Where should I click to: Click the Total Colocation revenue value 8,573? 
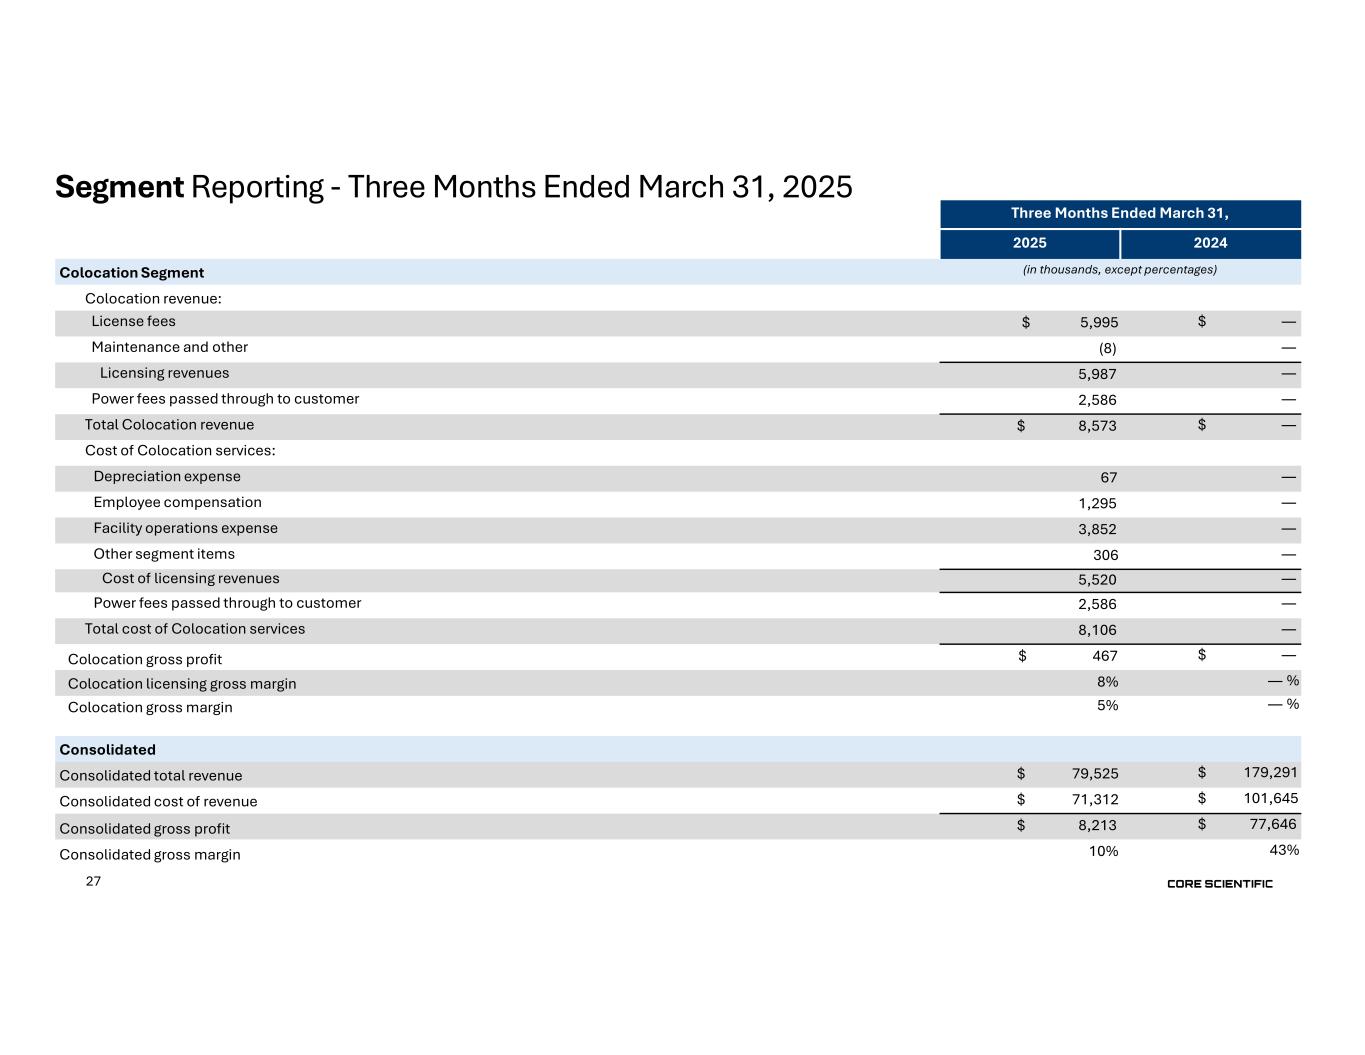(1097, 426)
